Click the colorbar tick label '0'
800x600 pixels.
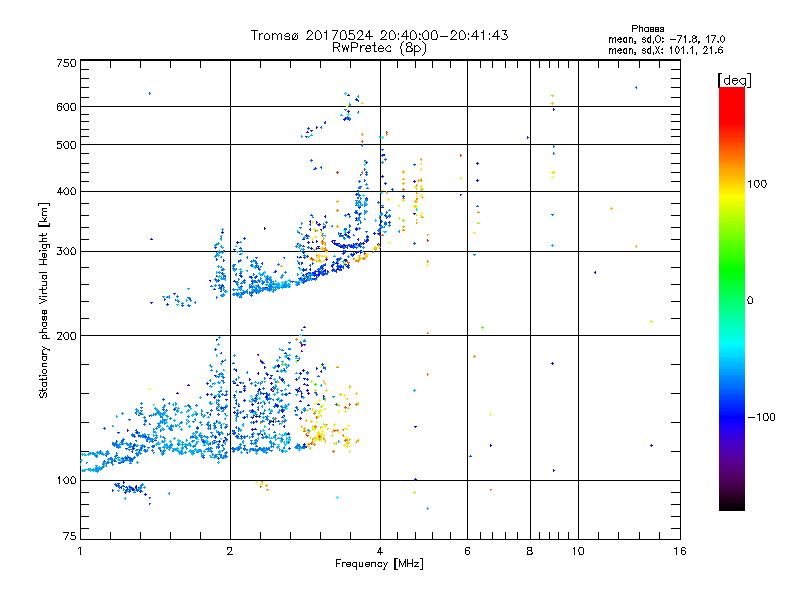(750, 301)
